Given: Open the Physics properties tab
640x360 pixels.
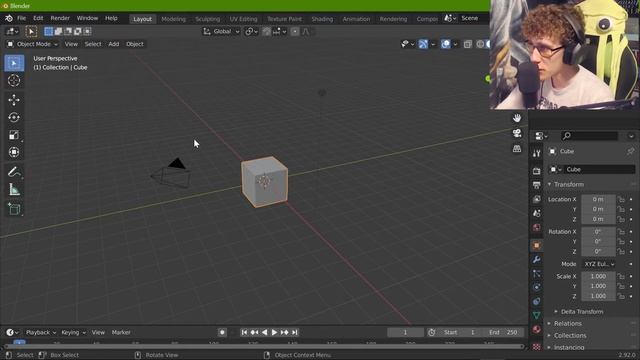Looking at the screenshot, I should [x=536, y=287].
